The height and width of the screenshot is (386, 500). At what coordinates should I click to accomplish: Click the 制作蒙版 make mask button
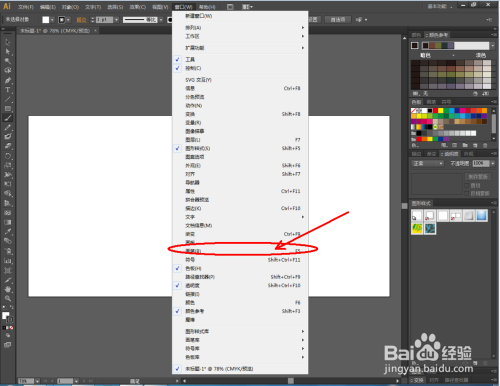(x=478, y=176)
